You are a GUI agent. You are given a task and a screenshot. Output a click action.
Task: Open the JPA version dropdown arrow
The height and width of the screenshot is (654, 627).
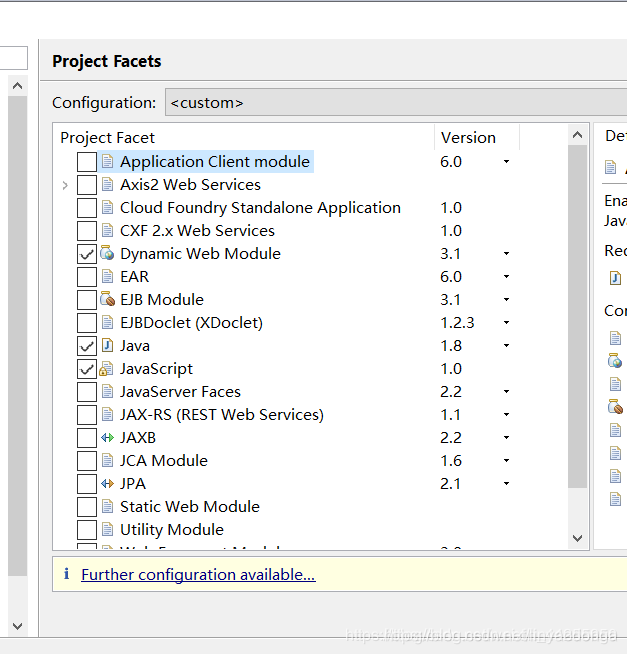pos(506,484)
